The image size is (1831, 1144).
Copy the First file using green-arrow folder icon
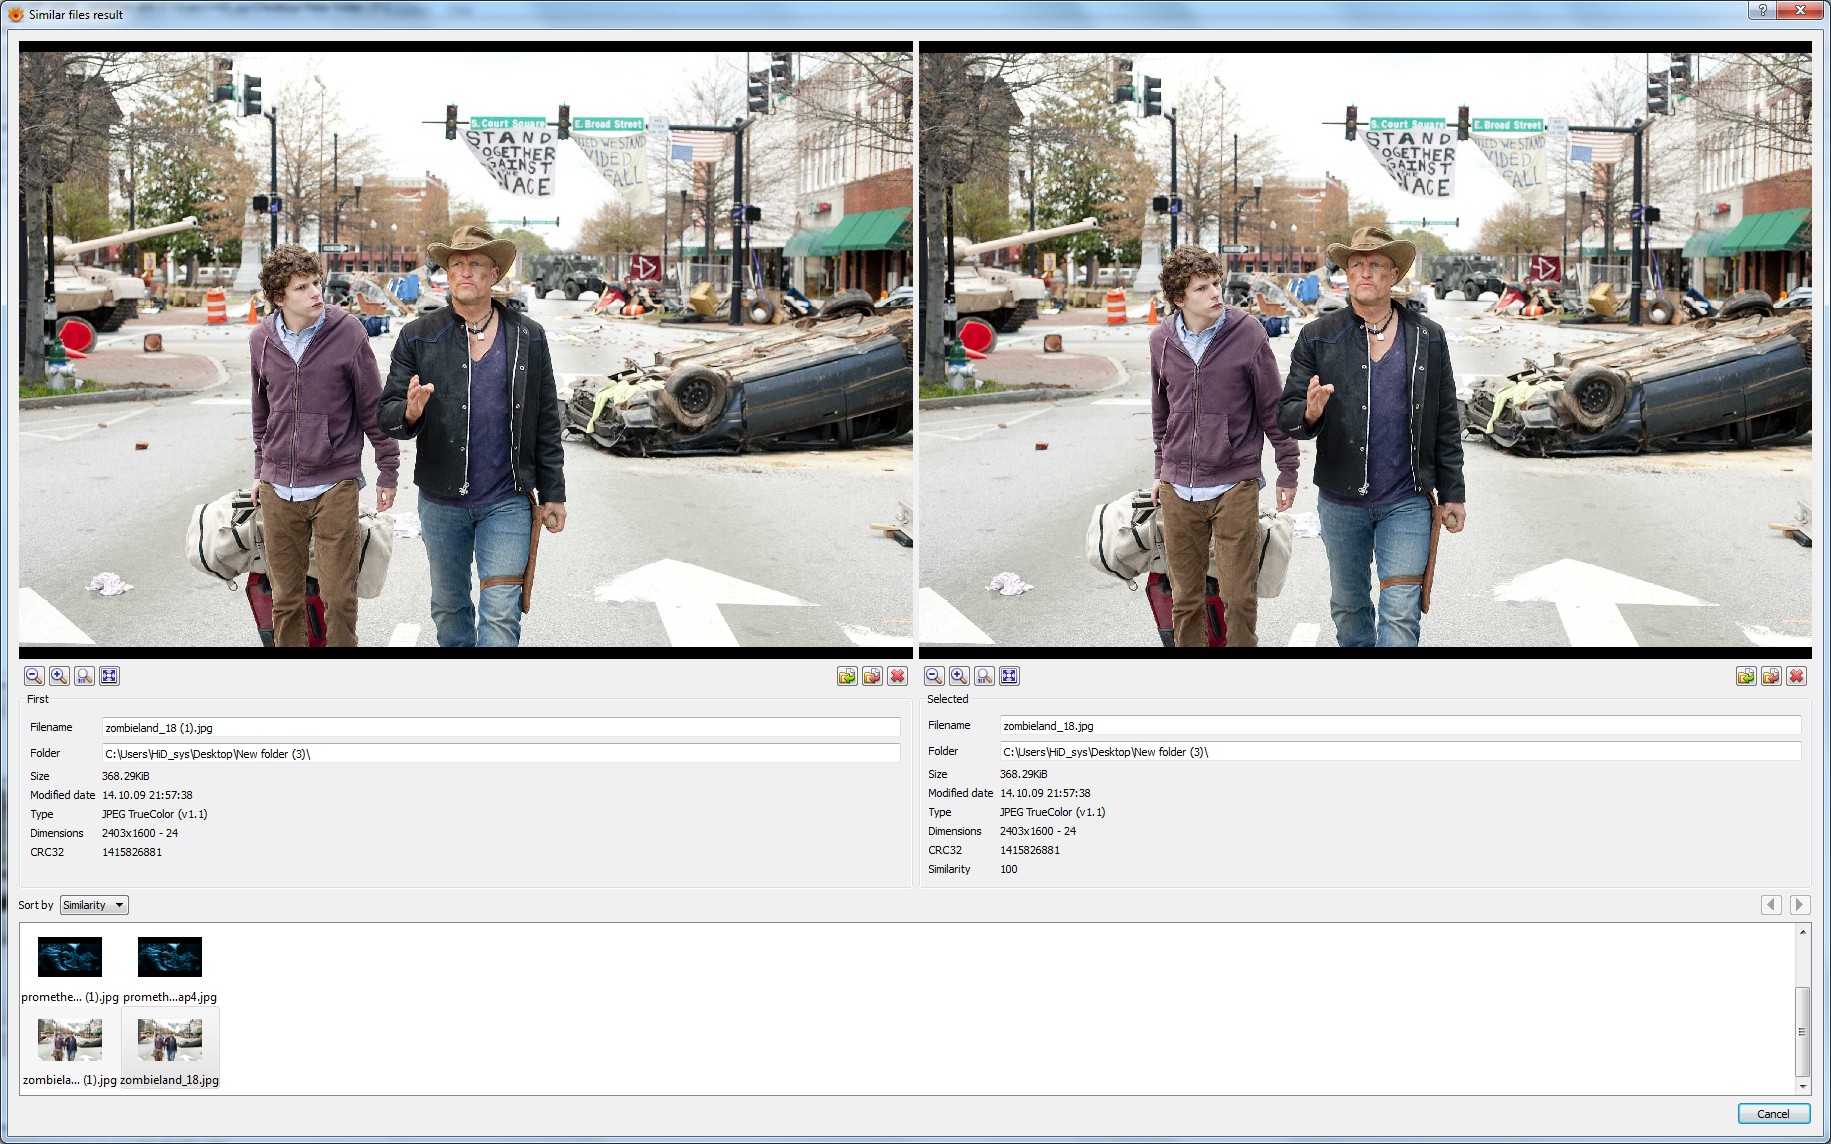[847, 676]
